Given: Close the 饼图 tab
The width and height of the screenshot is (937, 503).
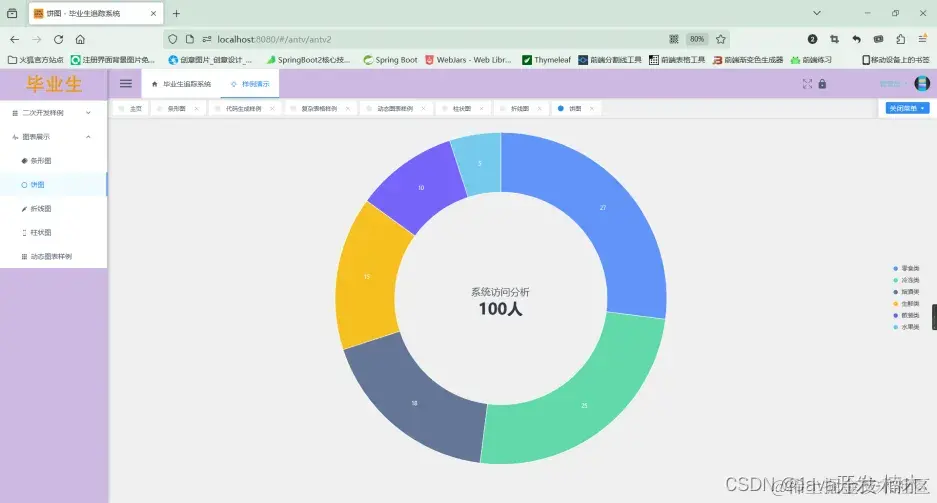Looking at the screenshot, I should (592, 109).
